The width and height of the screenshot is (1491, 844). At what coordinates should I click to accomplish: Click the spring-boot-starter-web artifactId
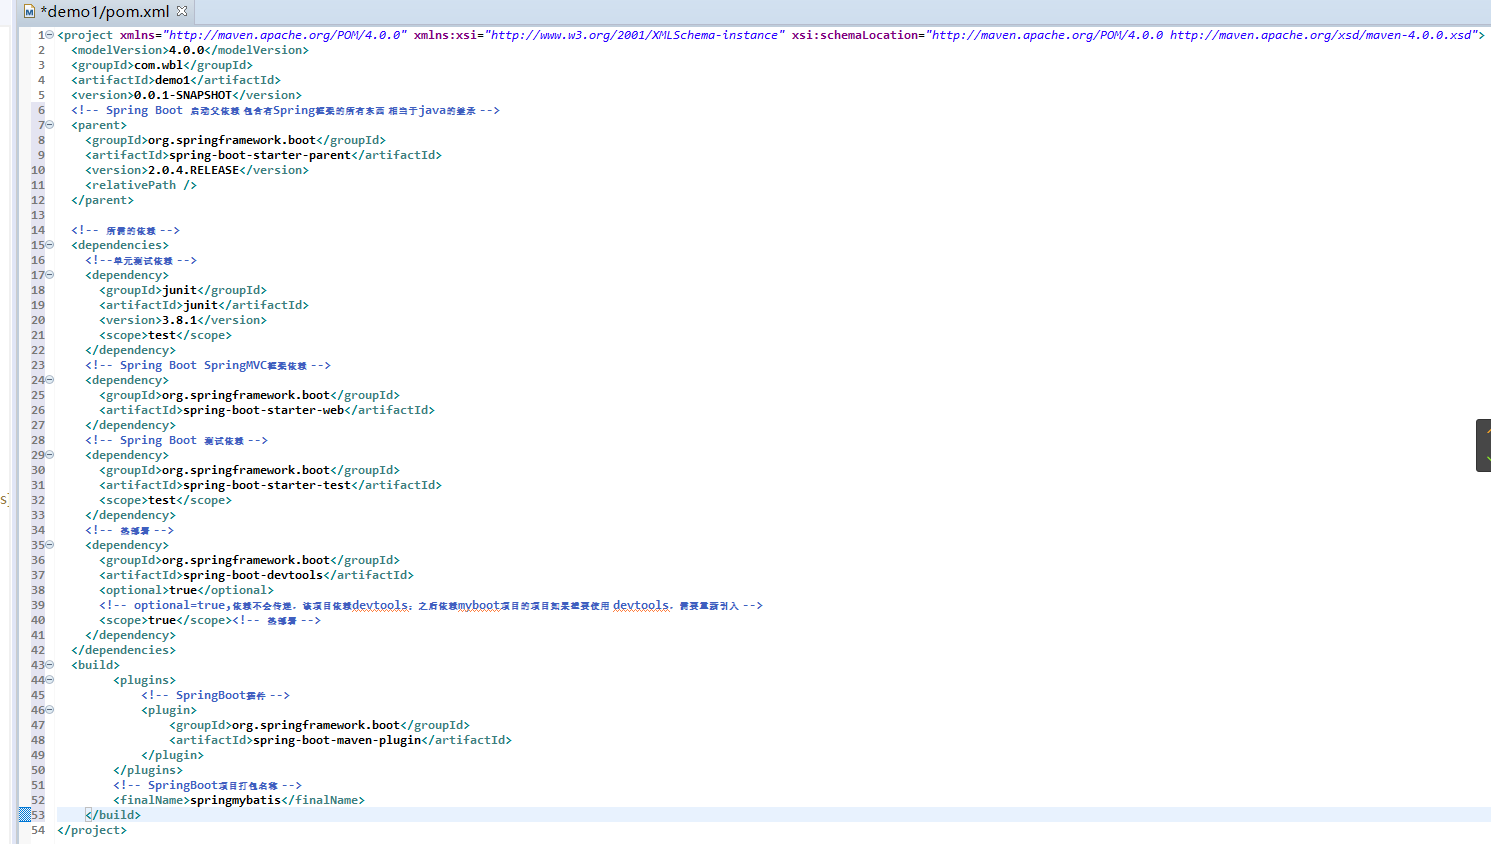click(x=264, y=410)
